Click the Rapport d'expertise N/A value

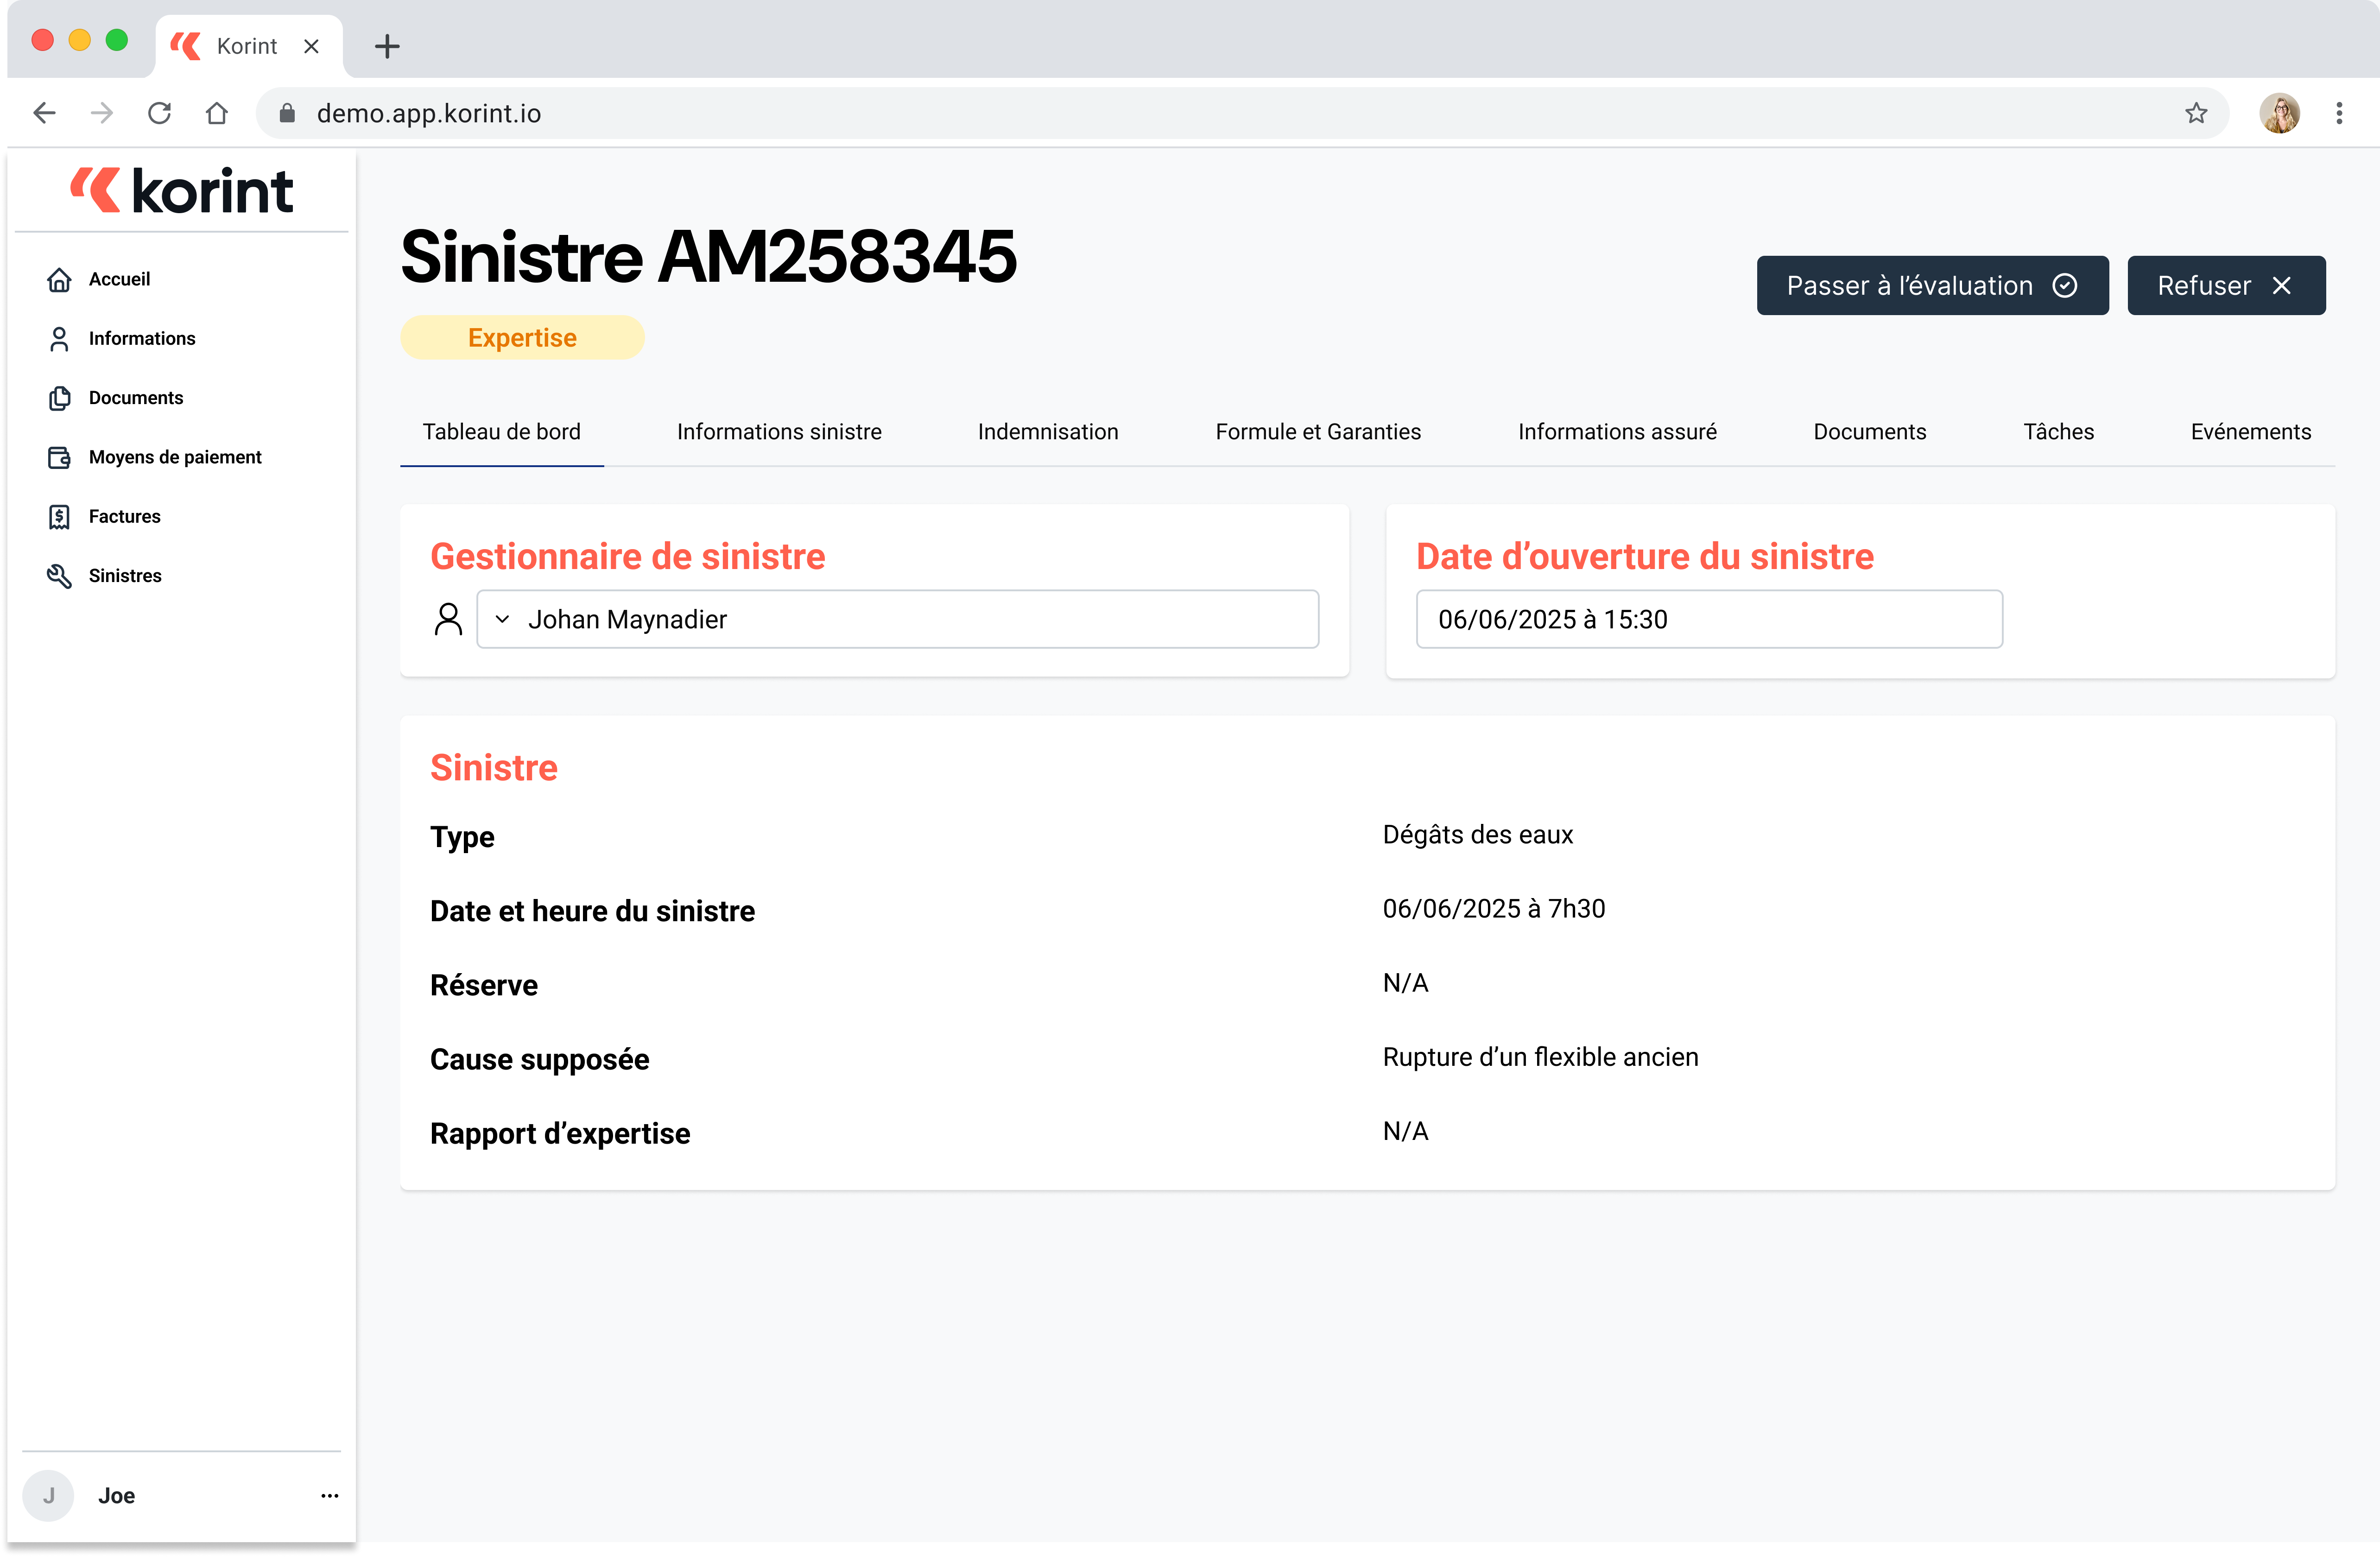tap(1405, 1131)
